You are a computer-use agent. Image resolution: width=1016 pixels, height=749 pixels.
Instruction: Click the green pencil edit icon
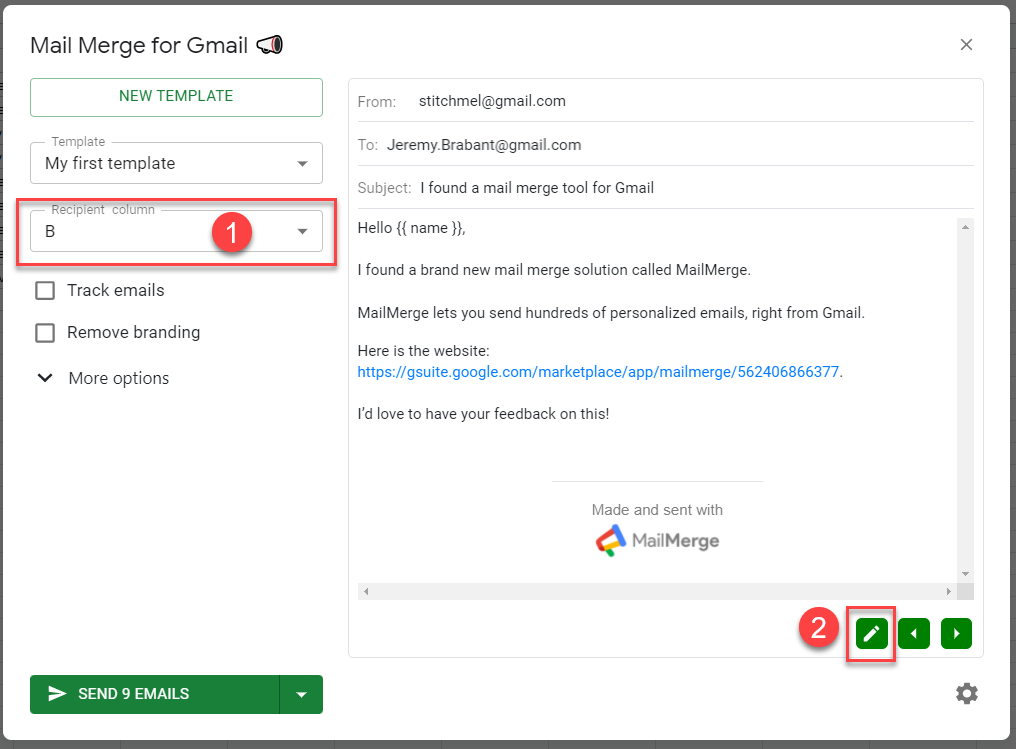pyautogui.click(x=870, y=633)
